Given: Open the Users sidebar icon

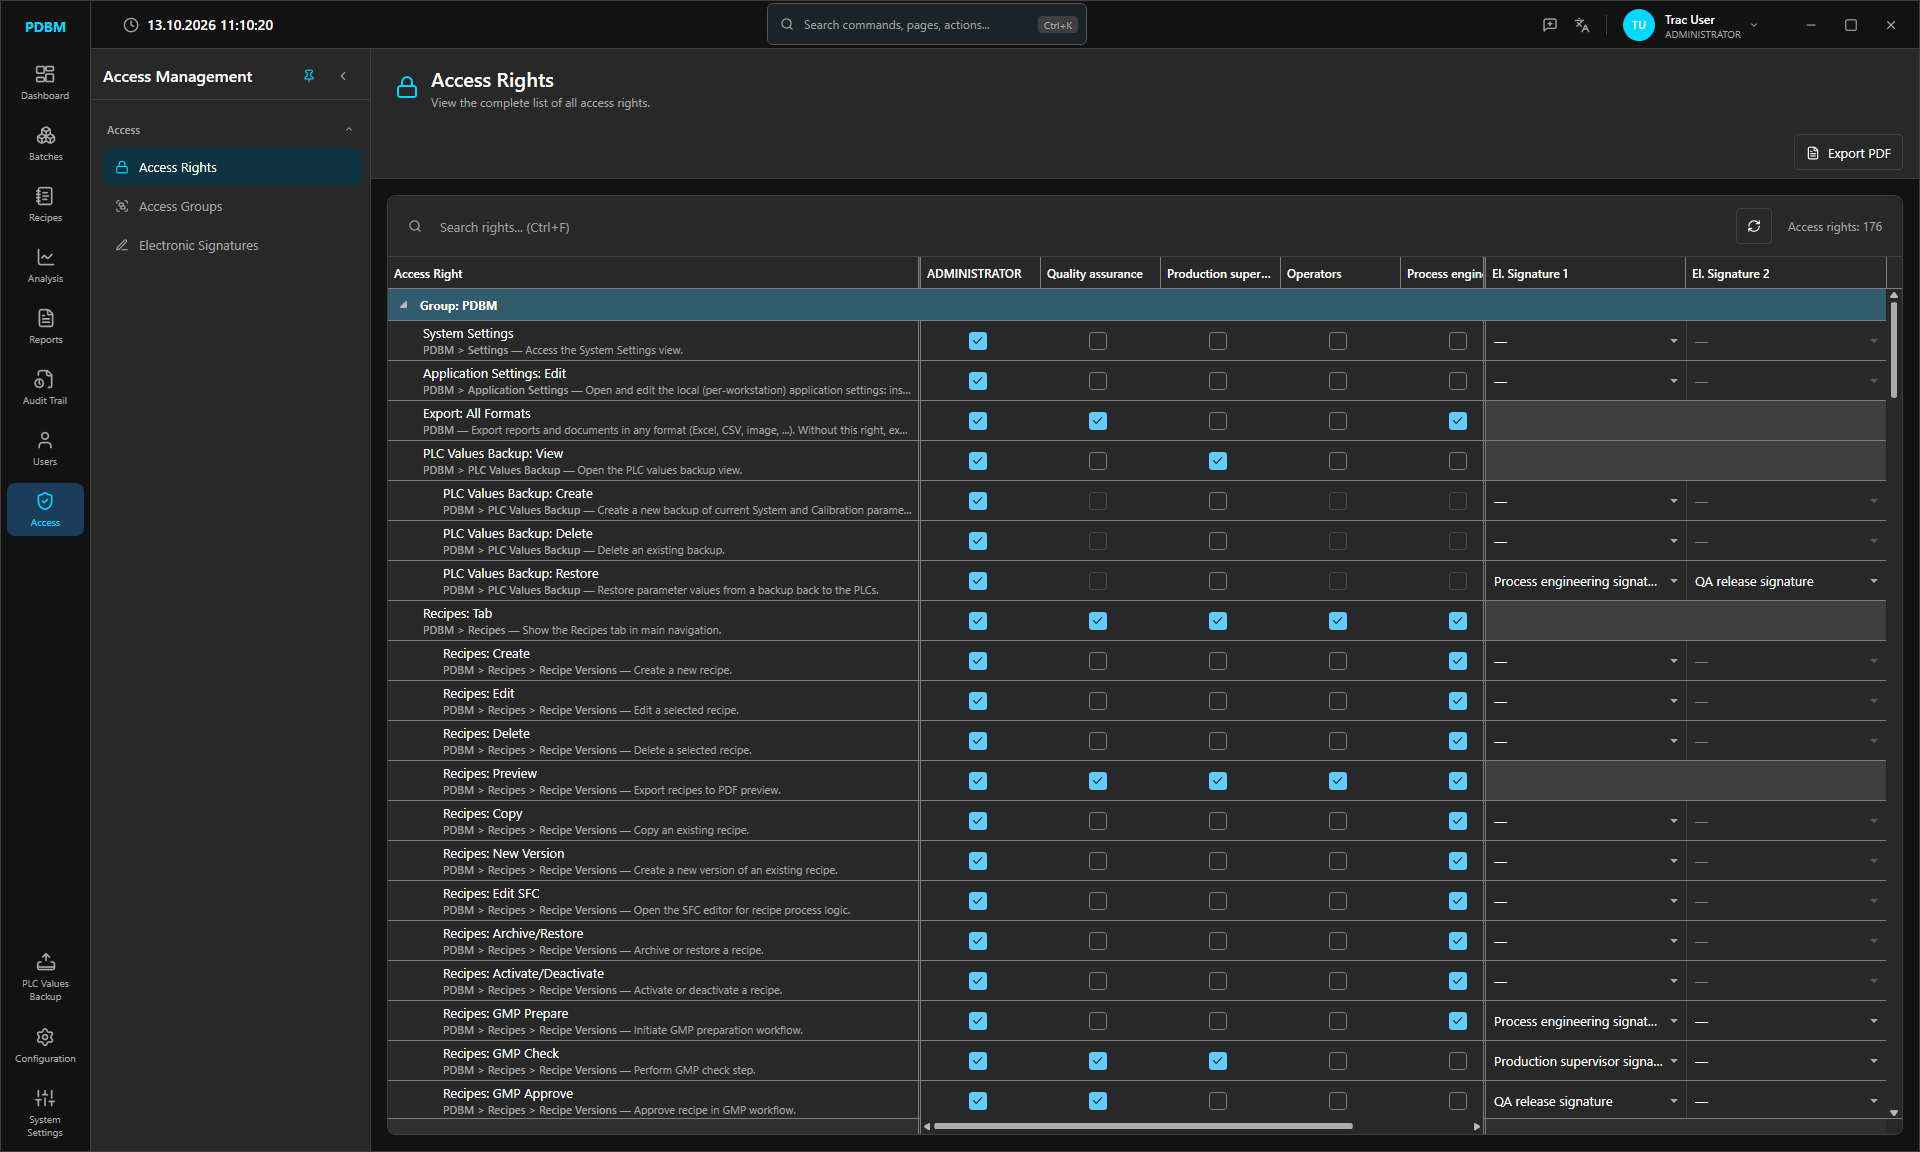Looking at the screenshot, I should [x=45, y=448].
